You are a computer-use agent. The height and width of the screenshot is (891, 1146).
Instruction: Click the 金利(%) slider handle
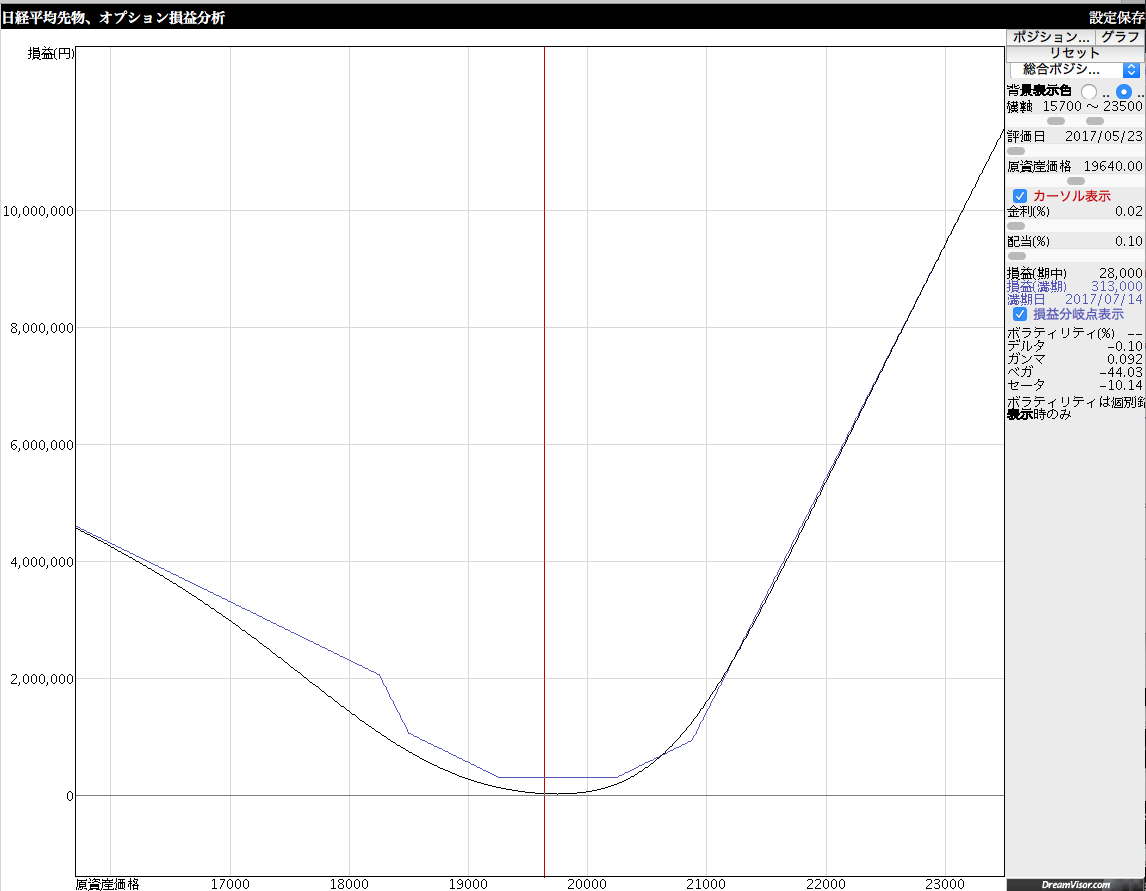1016,226
